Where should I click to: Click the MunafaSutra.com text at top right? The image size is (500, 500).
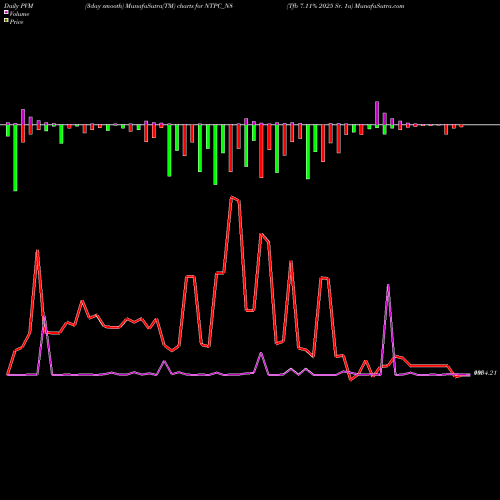[379, 6]
